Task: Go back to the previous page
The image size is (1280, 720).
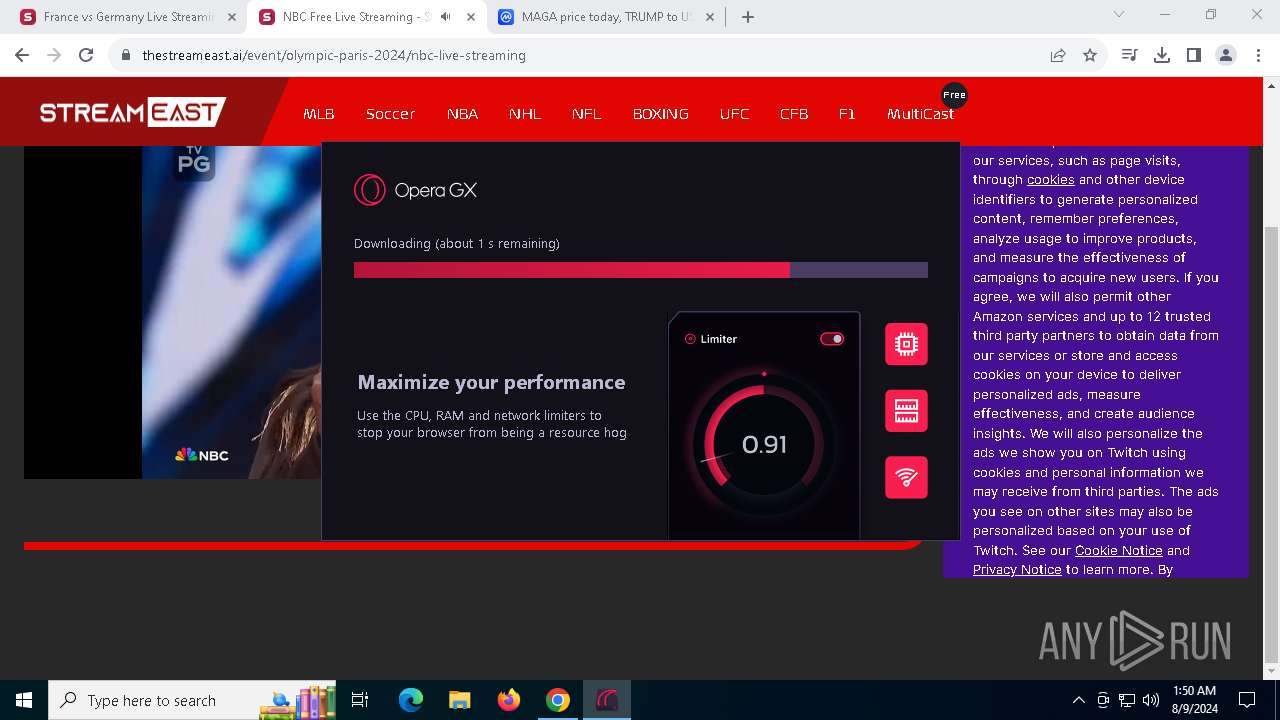Action: pos(22,55)
